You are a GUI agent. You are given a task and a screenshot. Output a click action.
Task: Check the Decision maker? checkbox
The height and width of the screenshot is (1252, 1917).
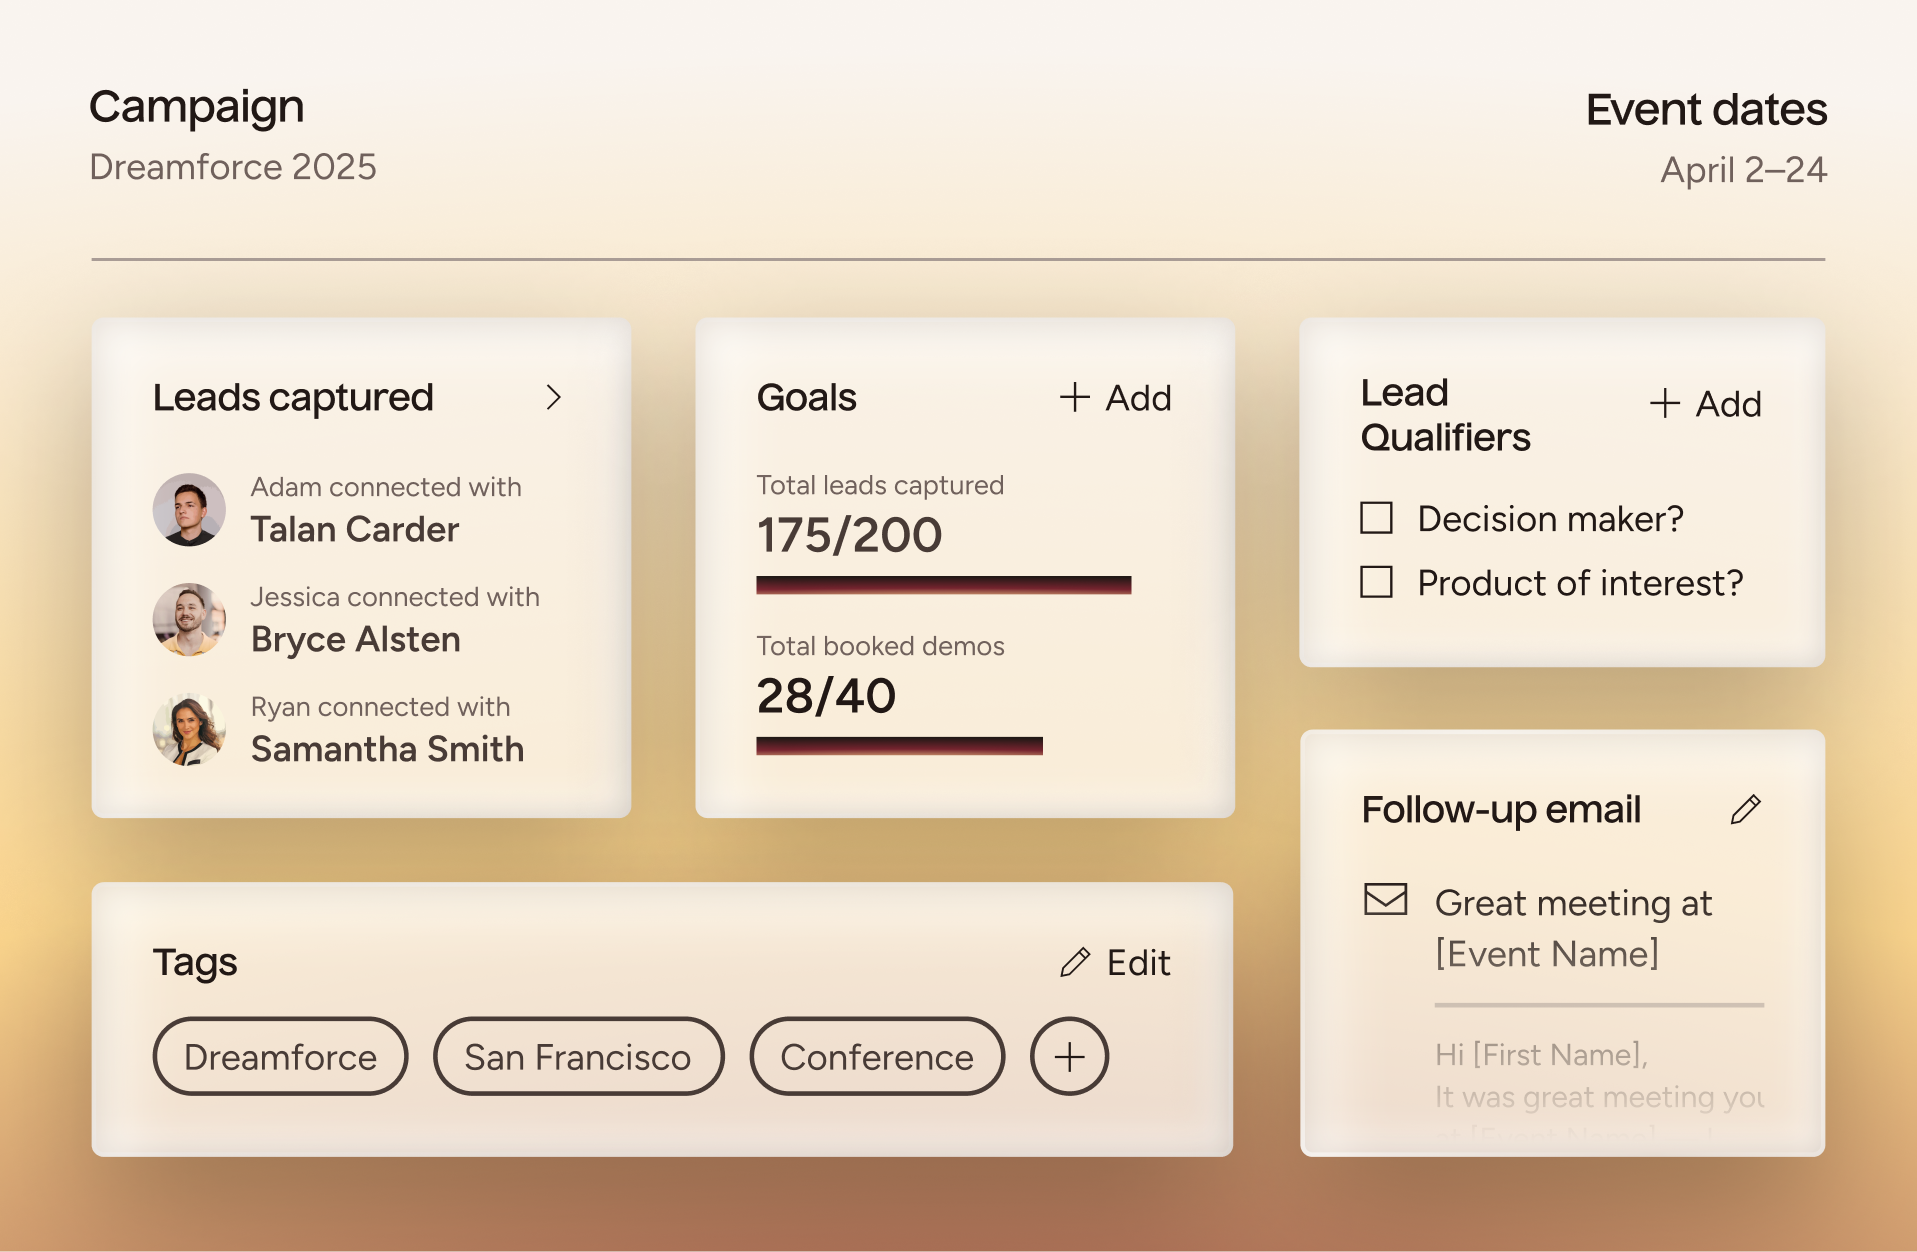1377,518
